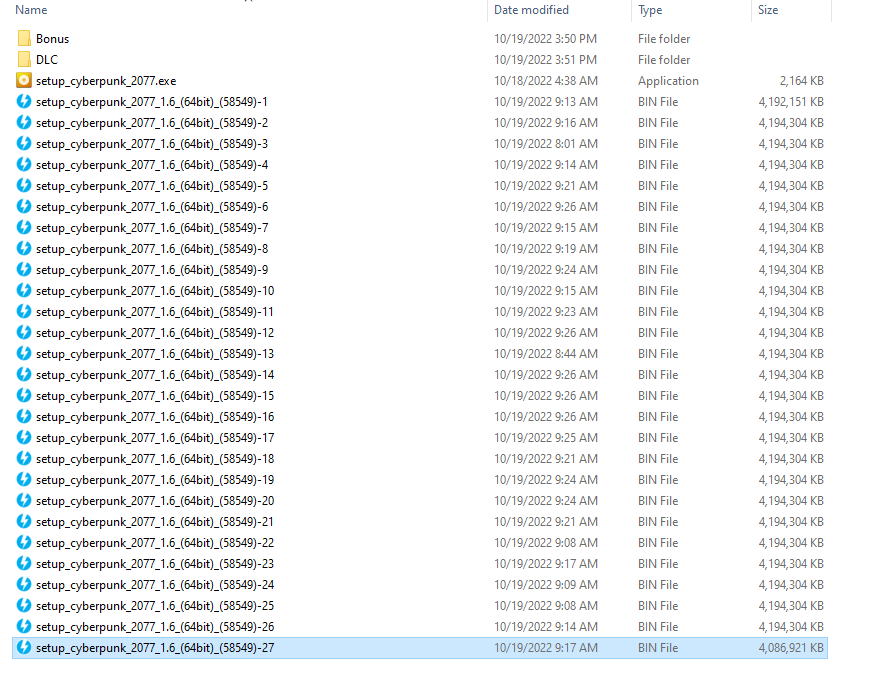Screen dimensions: 883x682
Task: Click the icon of the BIN file ending -14
Action: (24, 375)
